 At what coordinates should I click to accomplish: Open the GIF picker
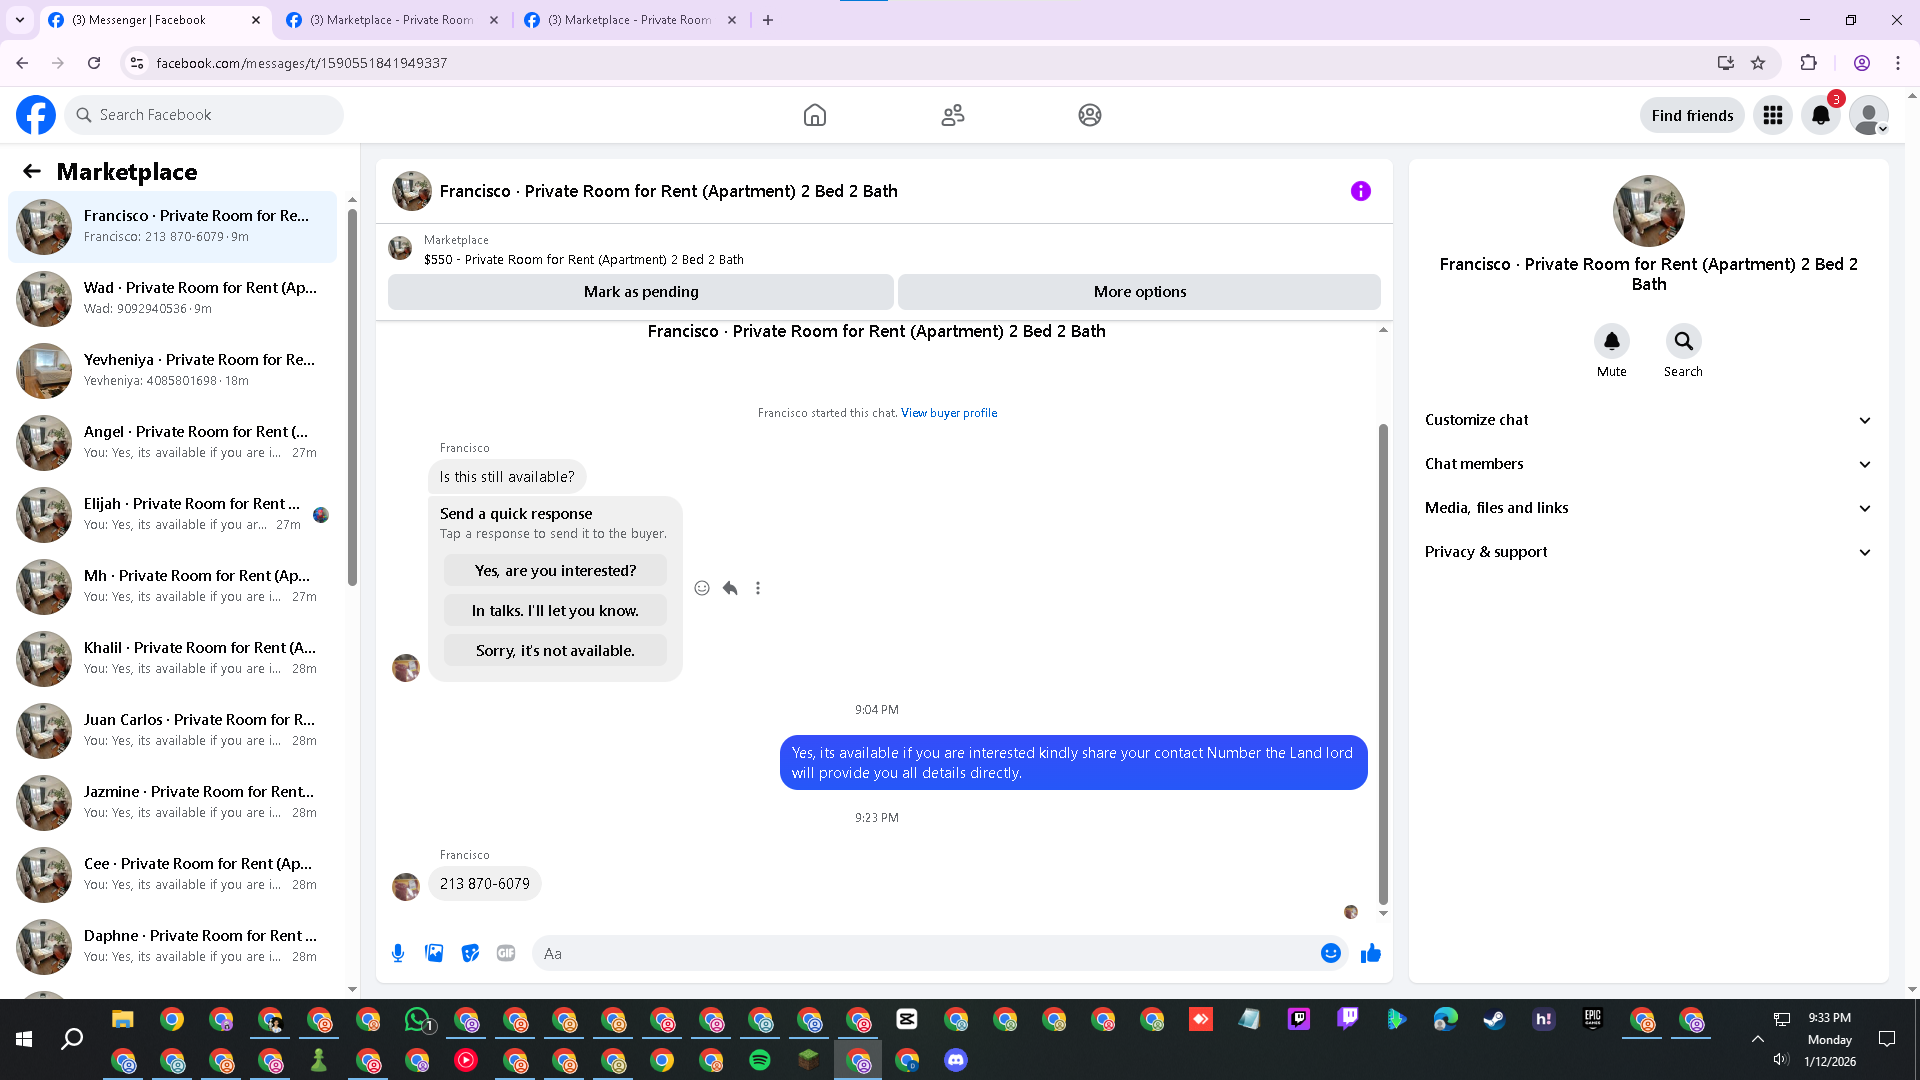click(x=506, y=953)
